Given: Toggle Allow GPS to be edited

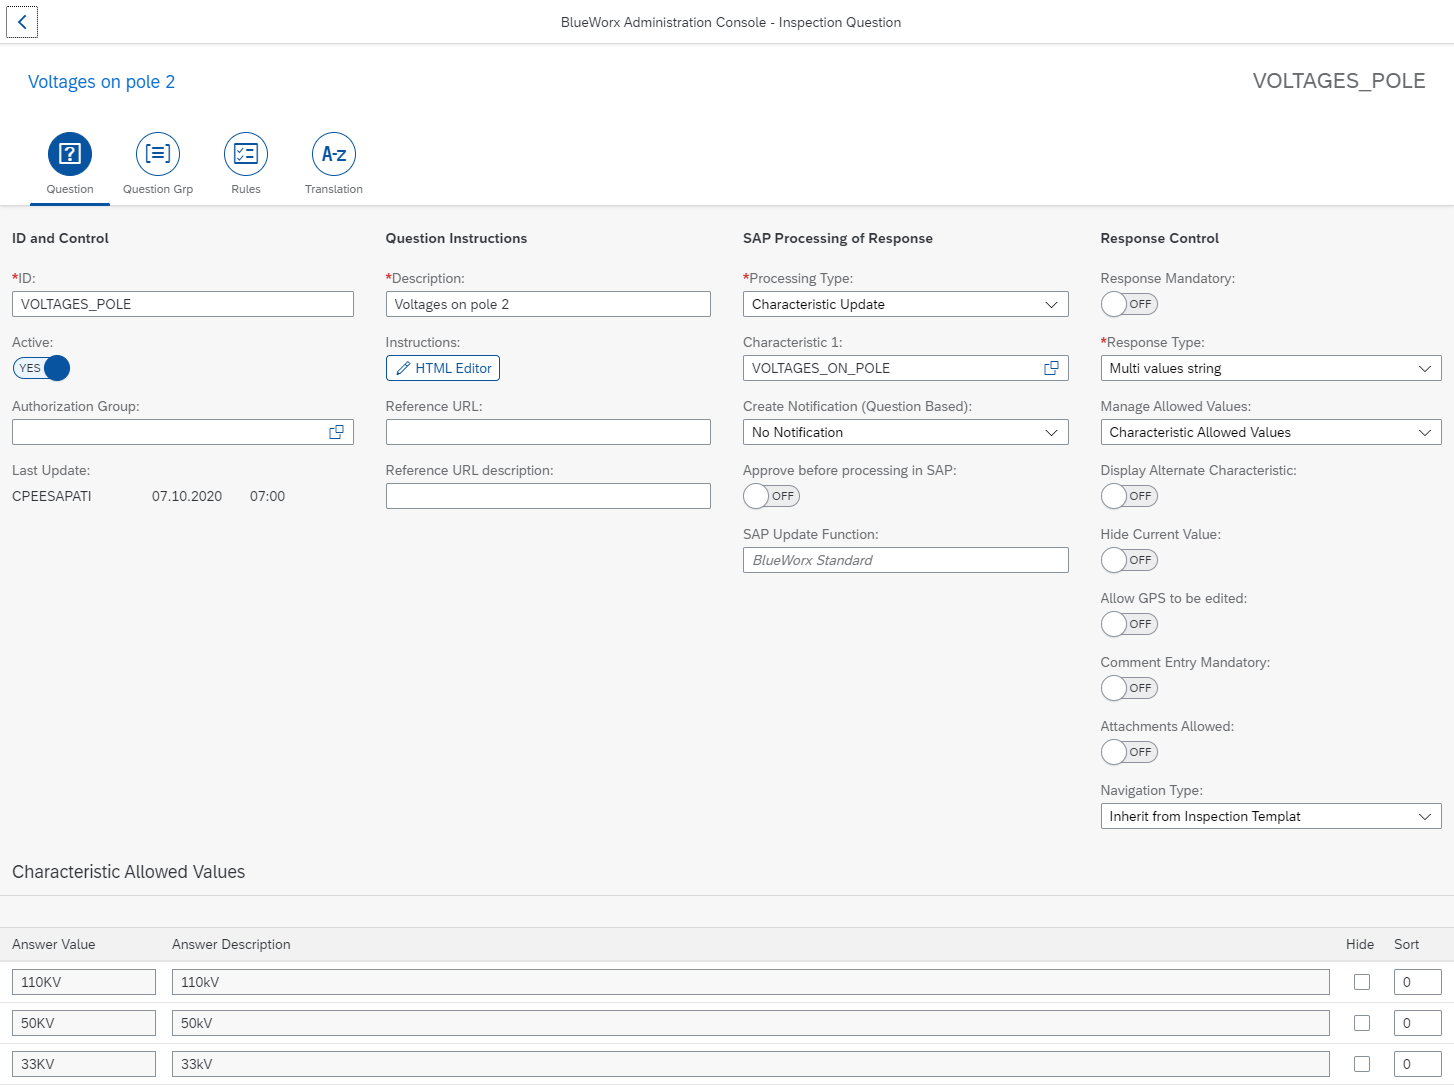Looking at the screenshot, I should tap(1129, 624).
